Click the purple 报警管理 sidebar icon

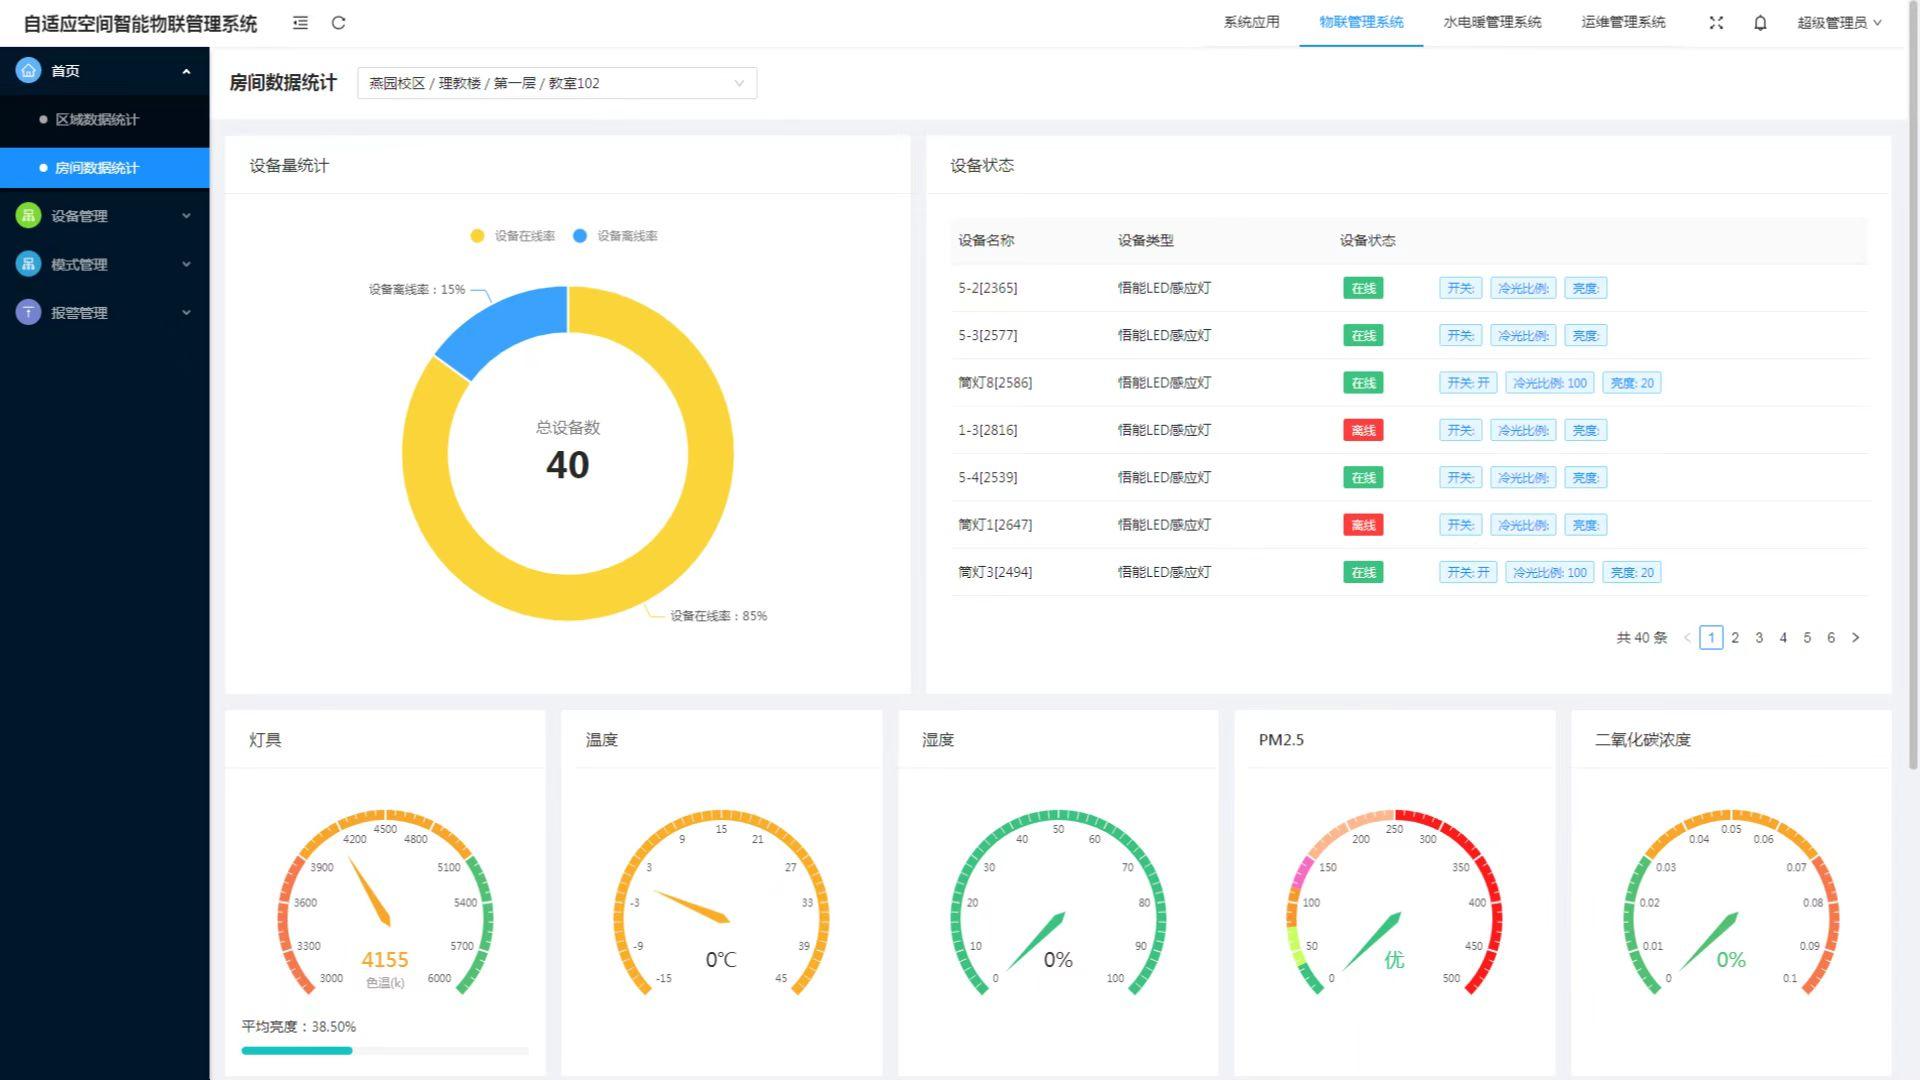[x=28, y=312]
